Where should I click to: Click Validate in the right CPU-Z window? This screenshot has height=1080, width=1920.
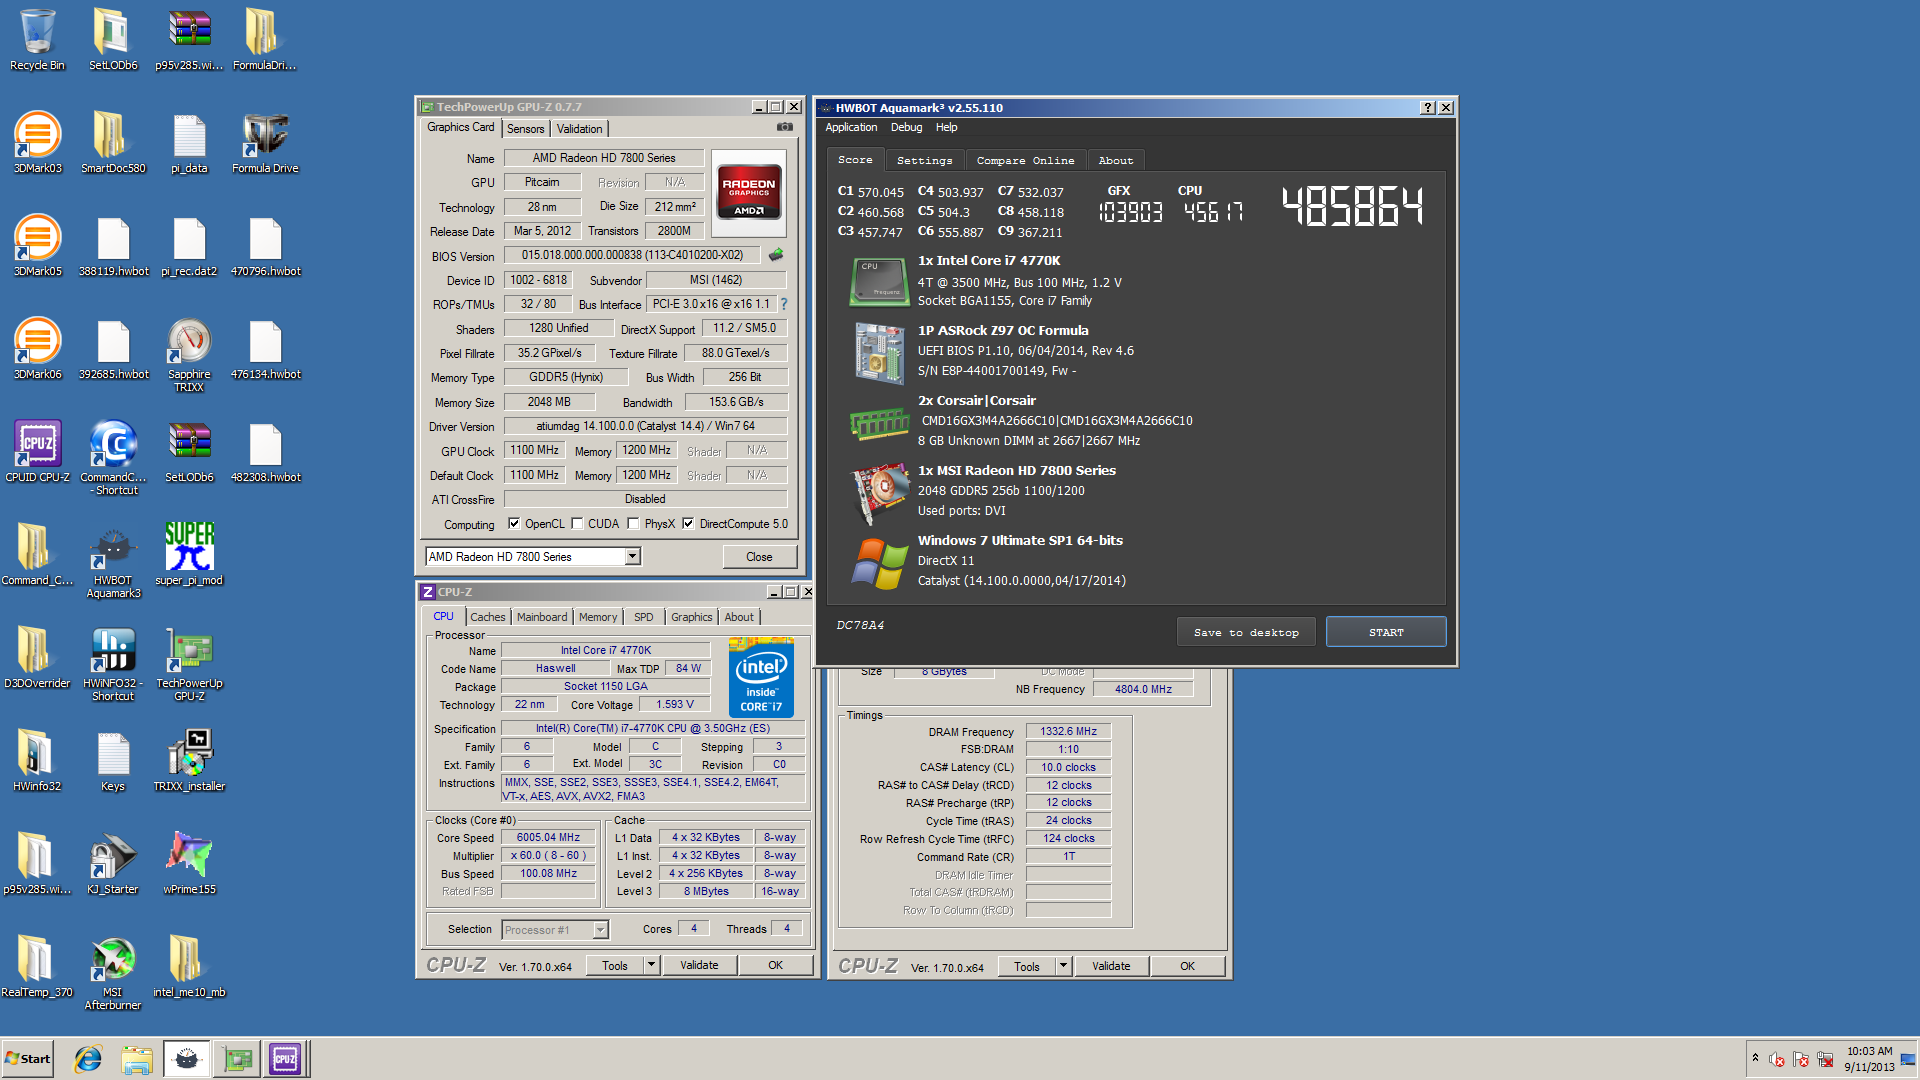tap(1111, 966)
